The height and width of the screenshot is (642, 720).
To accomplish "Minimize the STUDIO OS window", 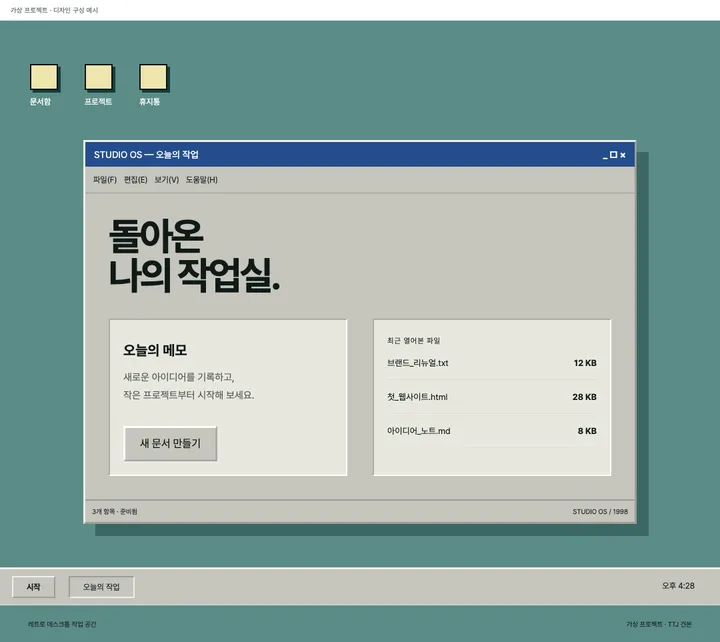I will click(x=605, y=156).
